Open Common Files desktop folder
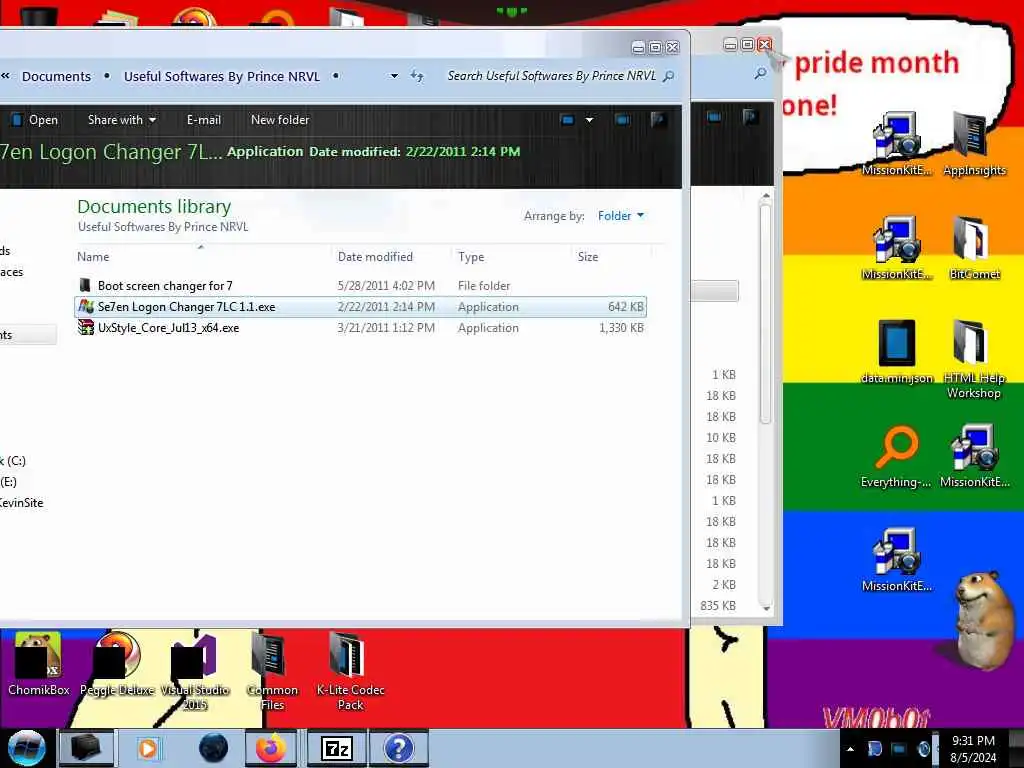The image size is (1024, 768). [x=272, y=671]
